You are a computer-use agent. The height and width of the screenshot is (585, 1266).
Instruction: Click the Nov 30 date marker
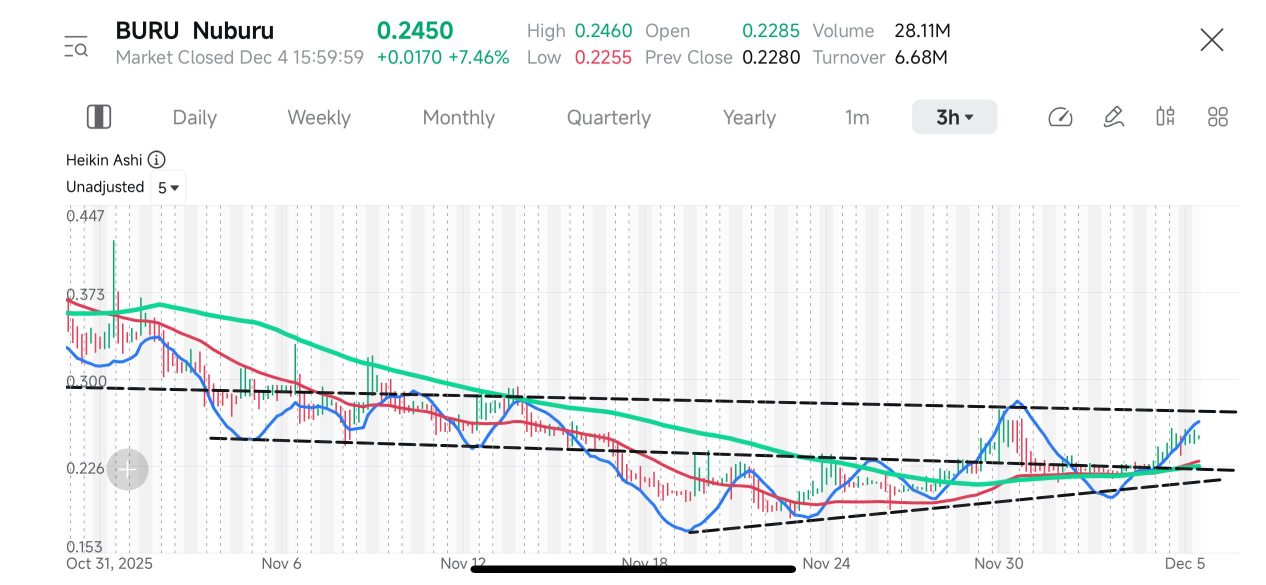(x=1000, y=563)
